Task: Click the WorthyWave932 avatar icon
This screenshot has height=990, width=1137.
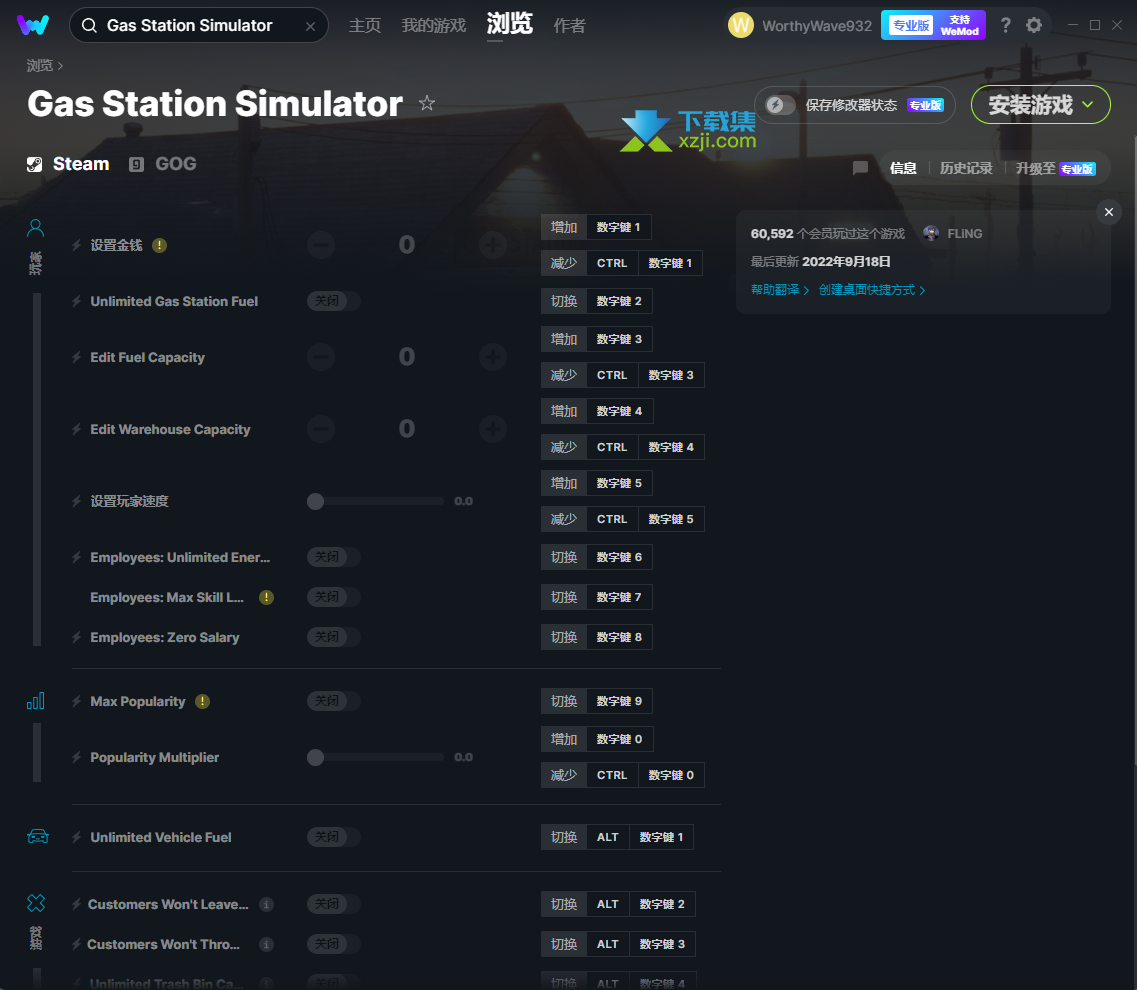Action: (740, 25)
